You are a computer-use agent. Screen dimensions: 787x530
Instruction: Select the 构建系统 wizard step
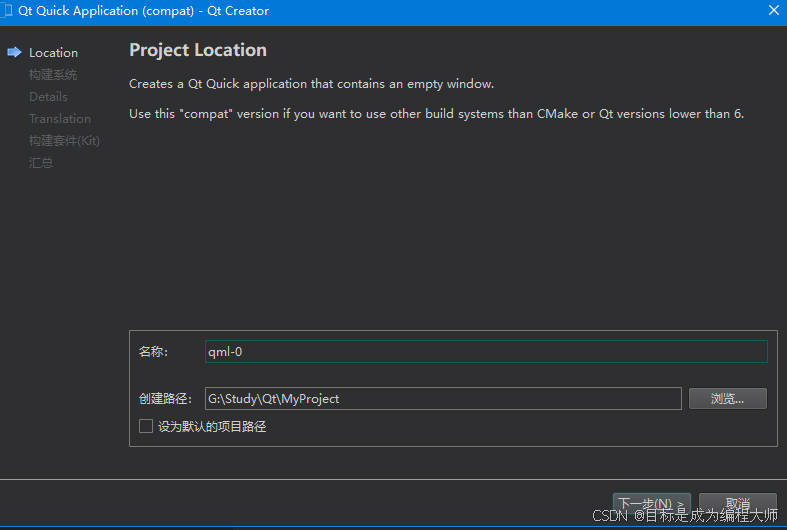pyautogui.click(x=53, y=75)
